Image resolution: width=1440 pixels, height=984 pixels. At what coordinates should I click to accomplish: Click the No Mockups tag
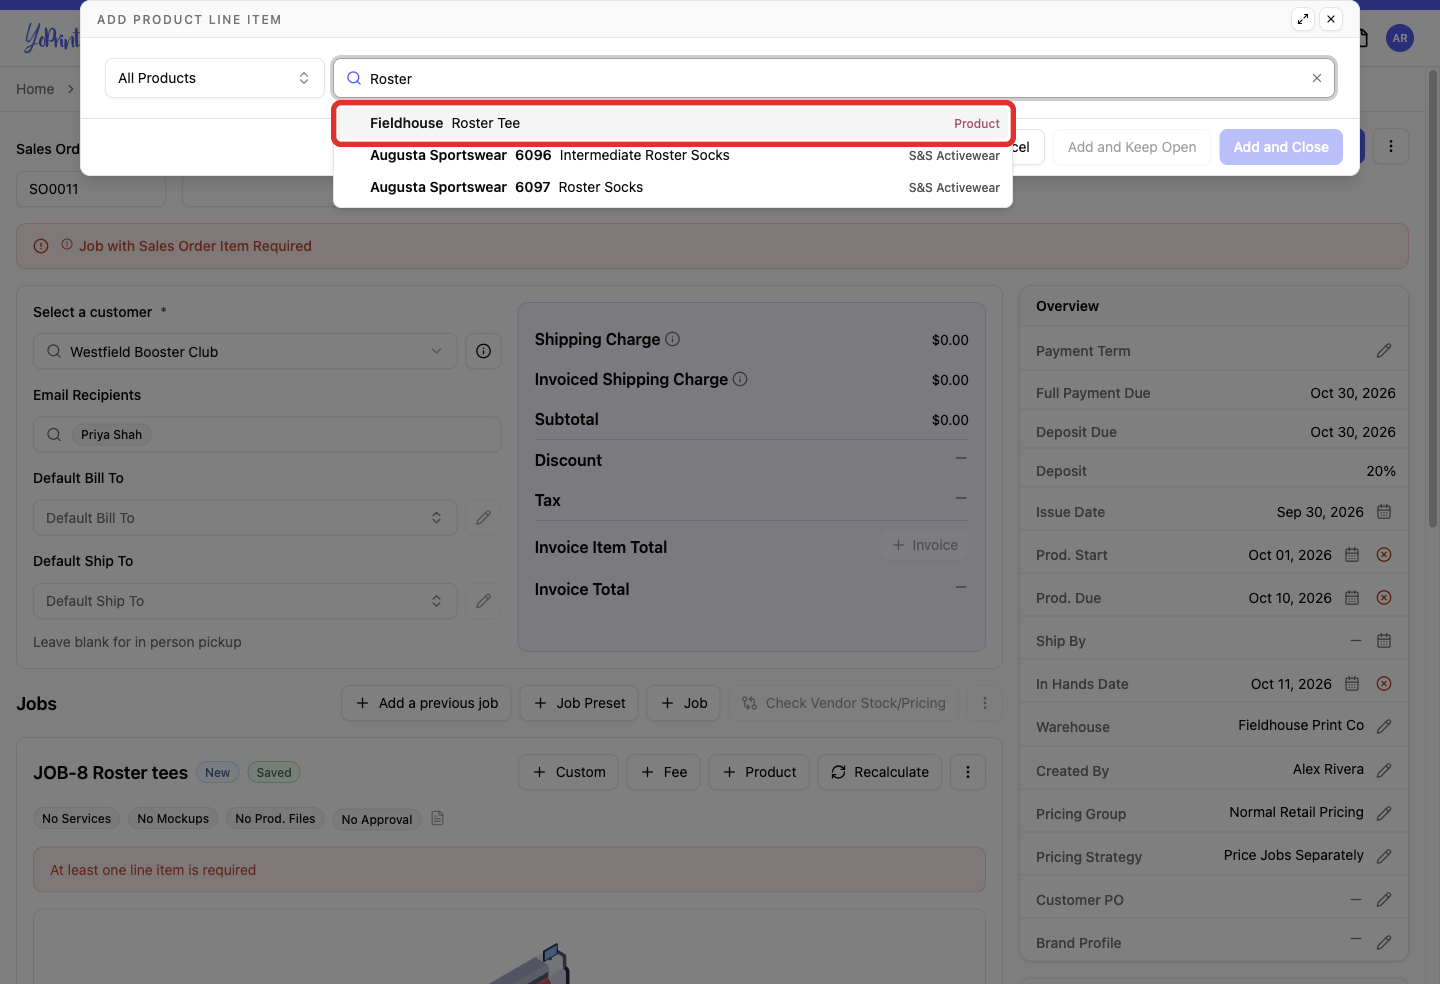click(173, 819)
